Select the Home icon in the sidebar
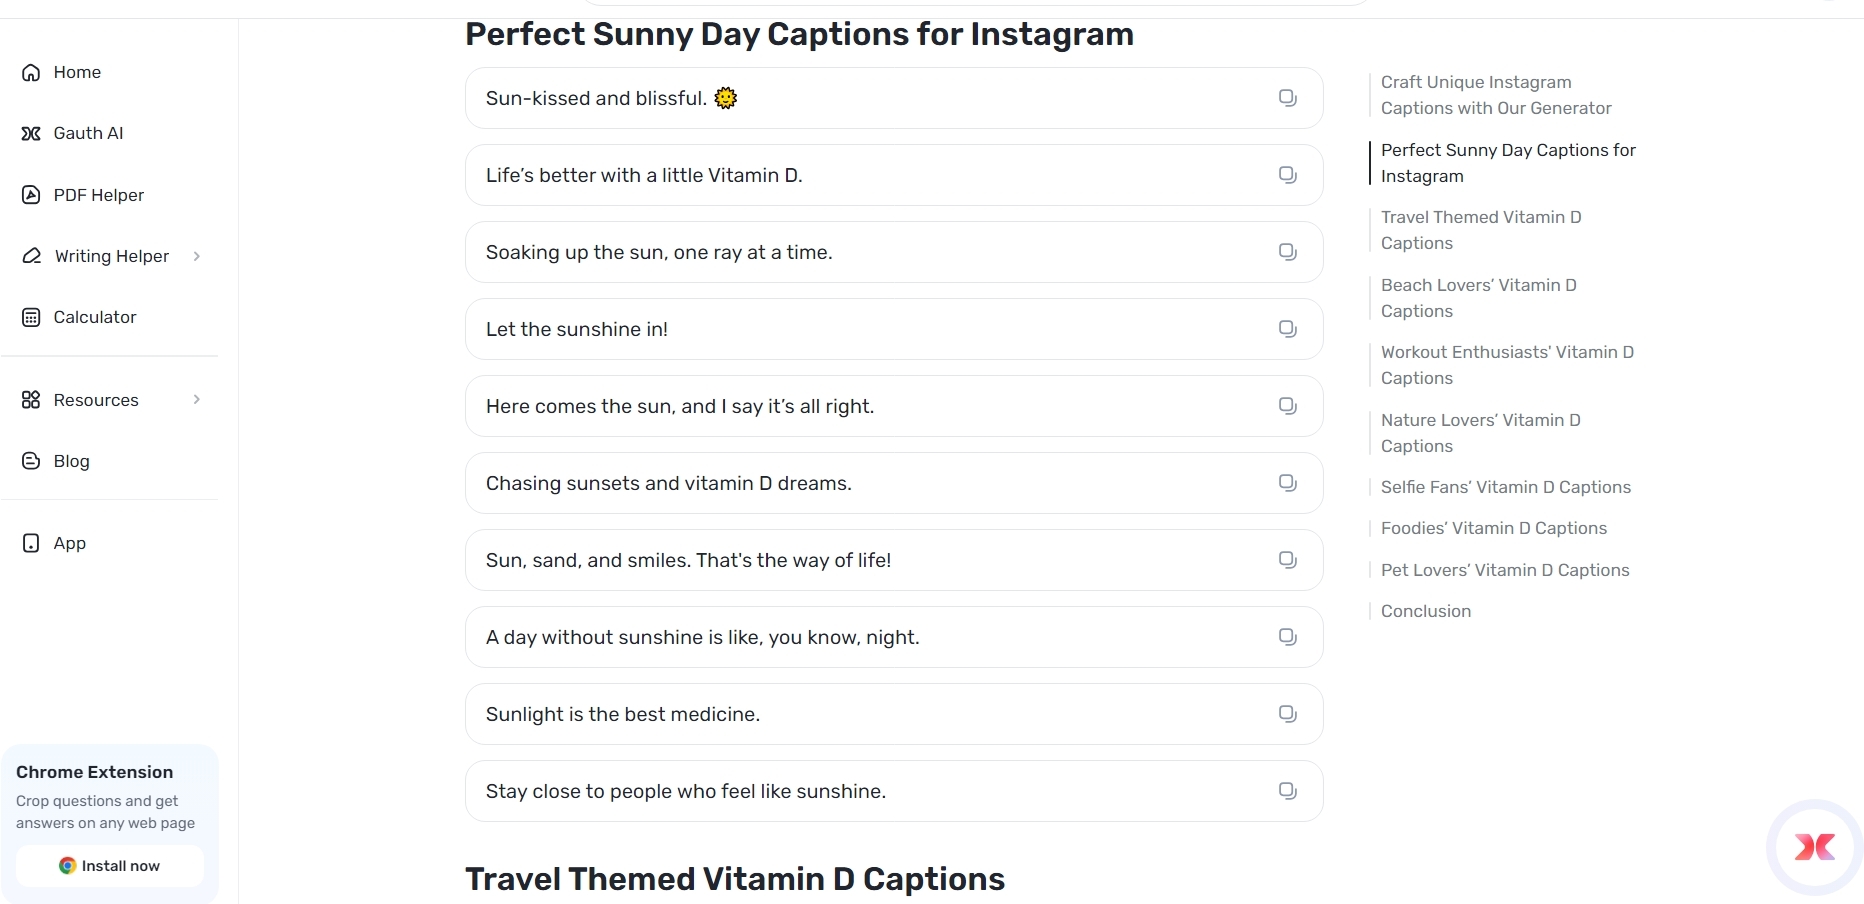The width and height of the screenshot is (1864, 904). [31, 72]
